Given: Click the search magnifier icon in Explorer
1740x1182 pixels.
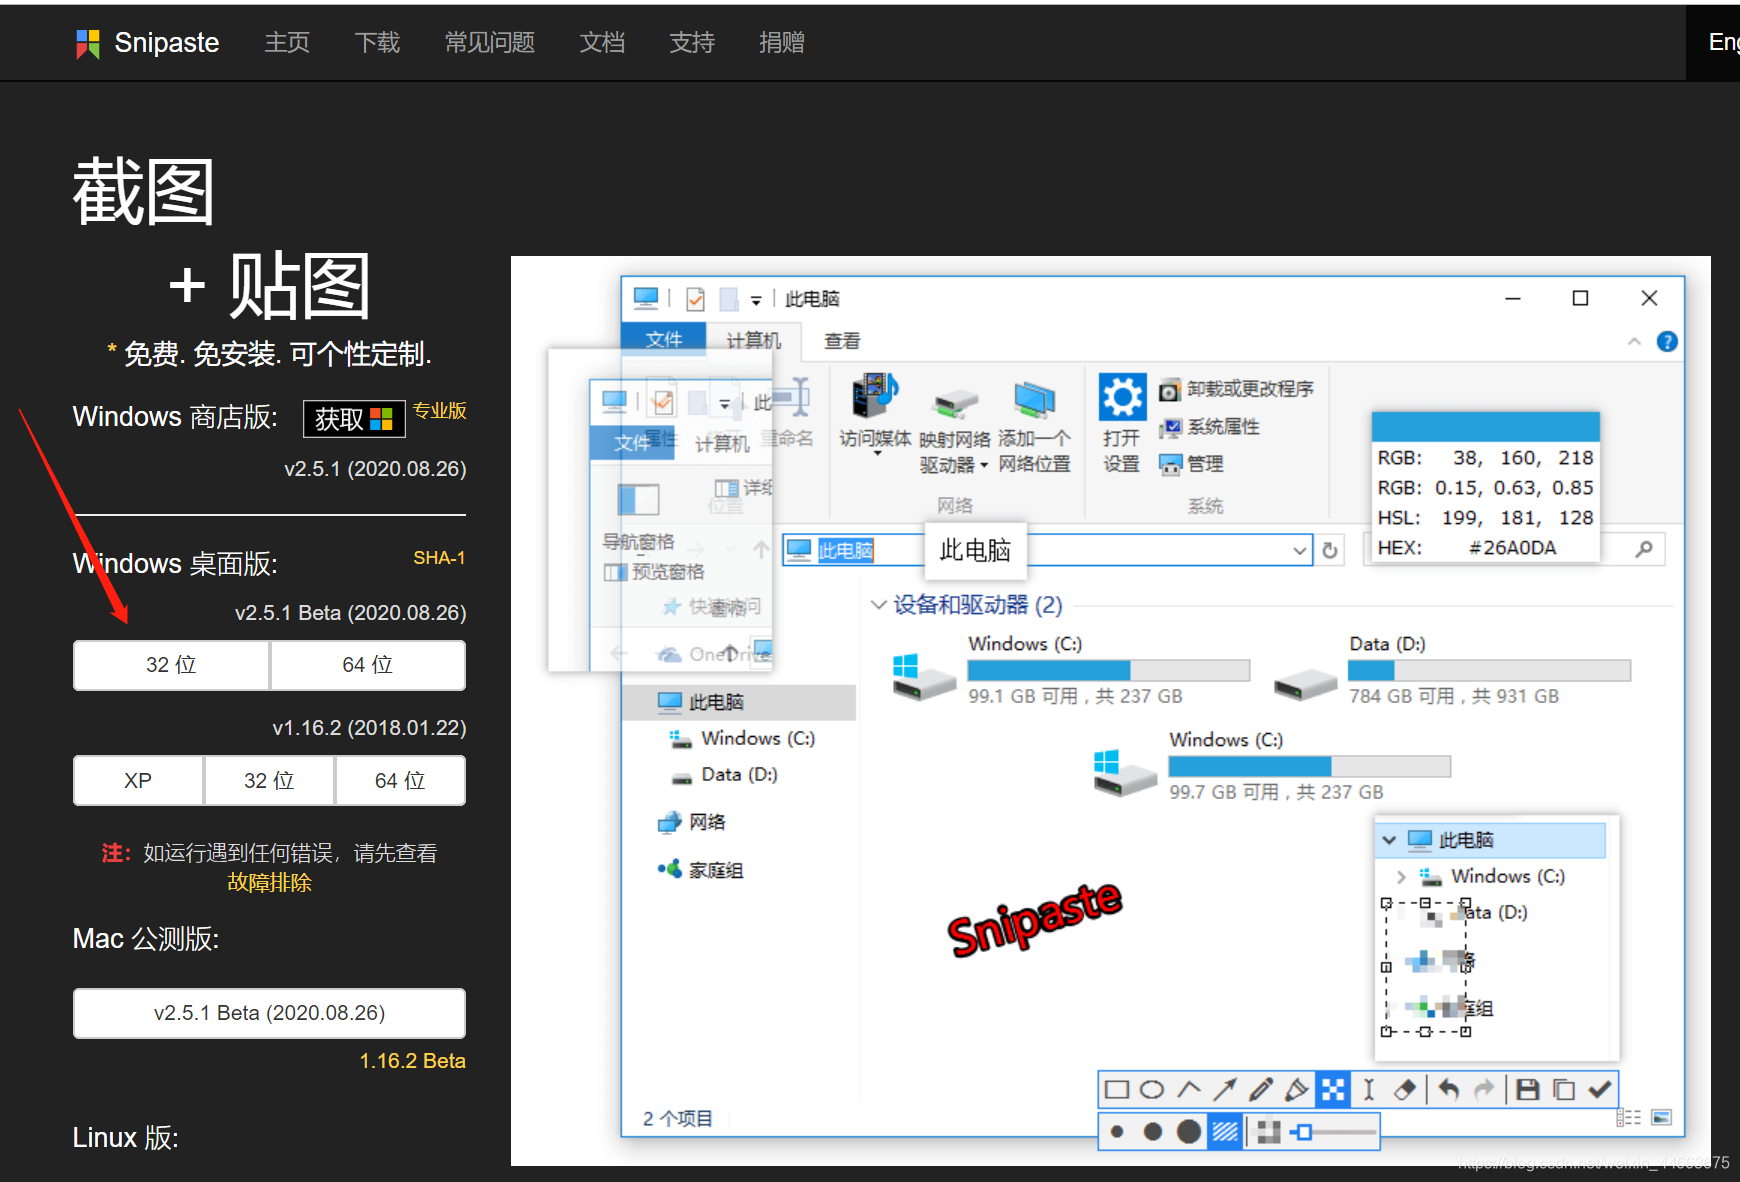Looking at the screenshot, I should pos(1644,549).
